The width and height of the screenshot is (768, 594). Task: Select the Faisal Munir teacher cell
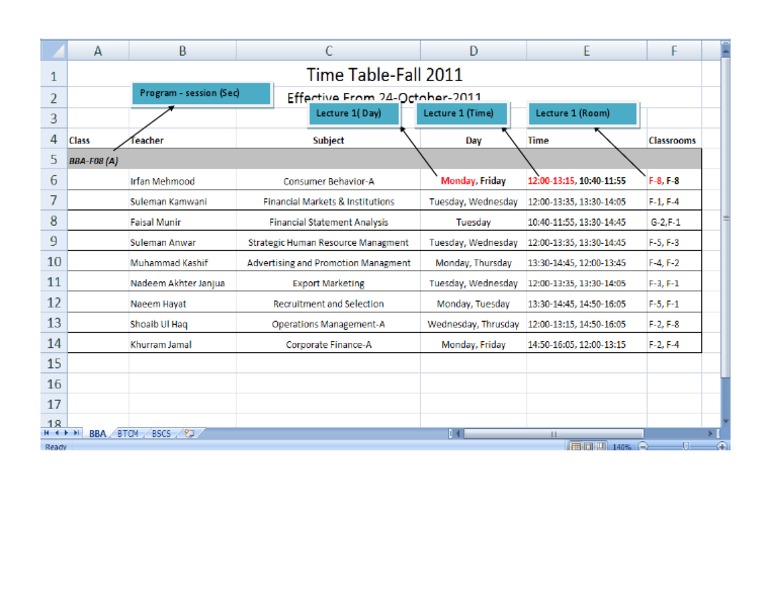pos(183,222)
